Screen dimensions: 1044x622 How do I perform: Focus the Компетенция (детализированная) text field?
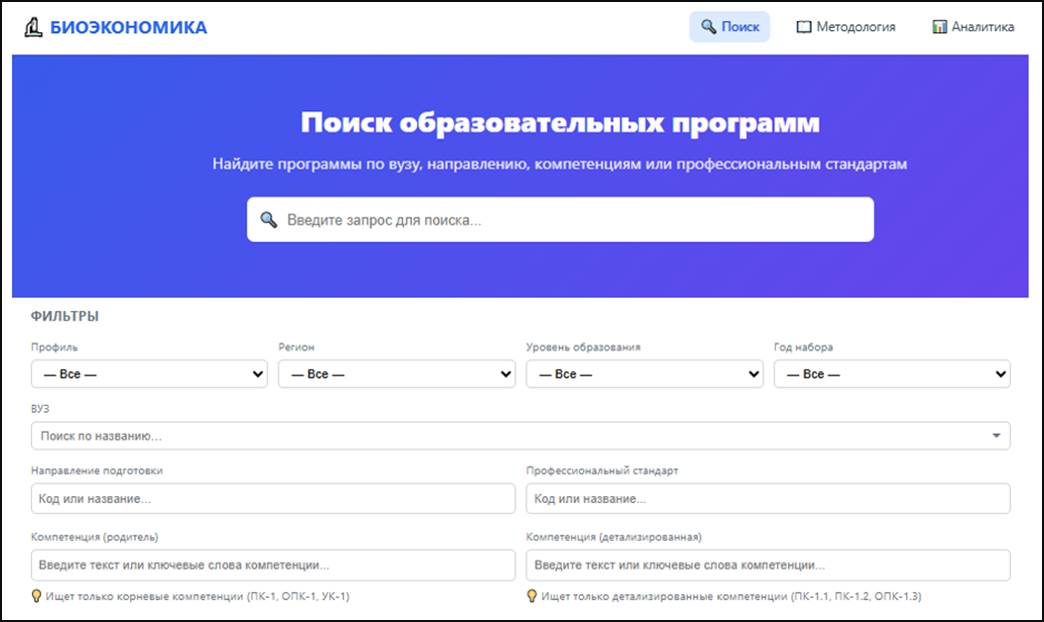(x=768, y=565)
